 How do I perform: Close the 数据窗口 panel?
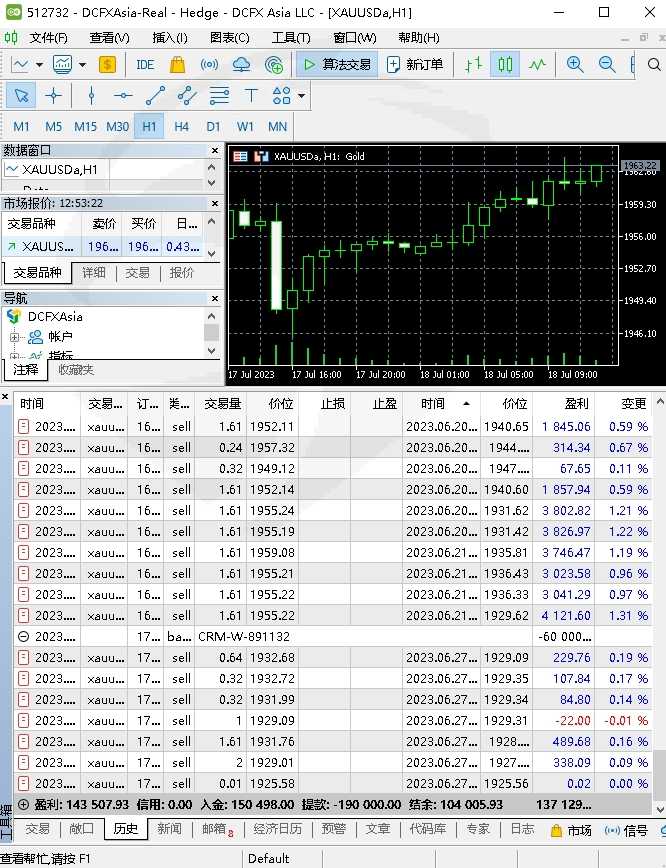click(x=215, y=151)
